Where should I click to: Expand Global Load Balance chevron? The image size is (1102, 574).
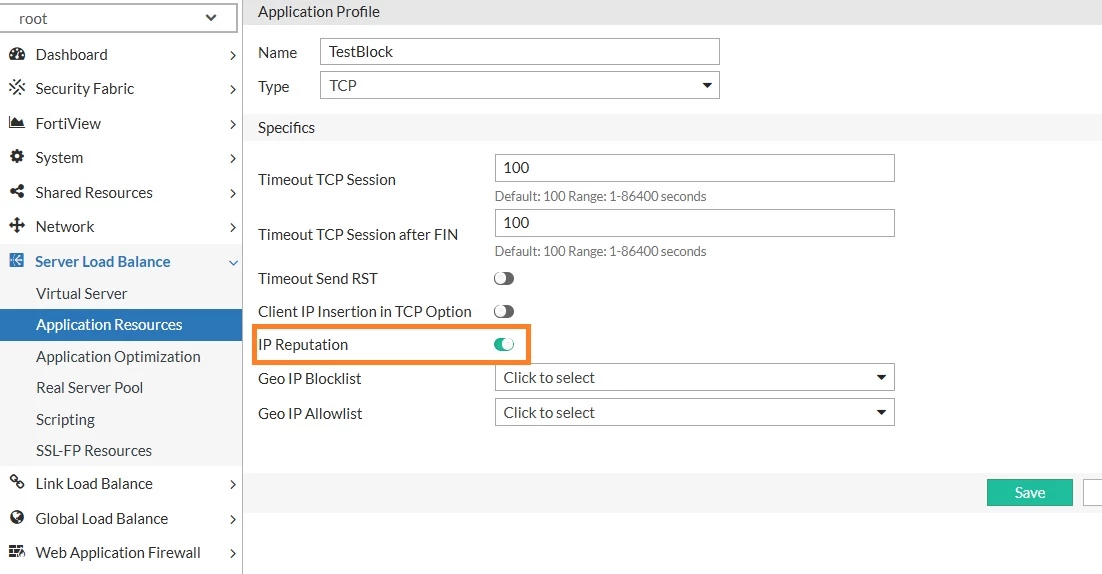point(233,519)
